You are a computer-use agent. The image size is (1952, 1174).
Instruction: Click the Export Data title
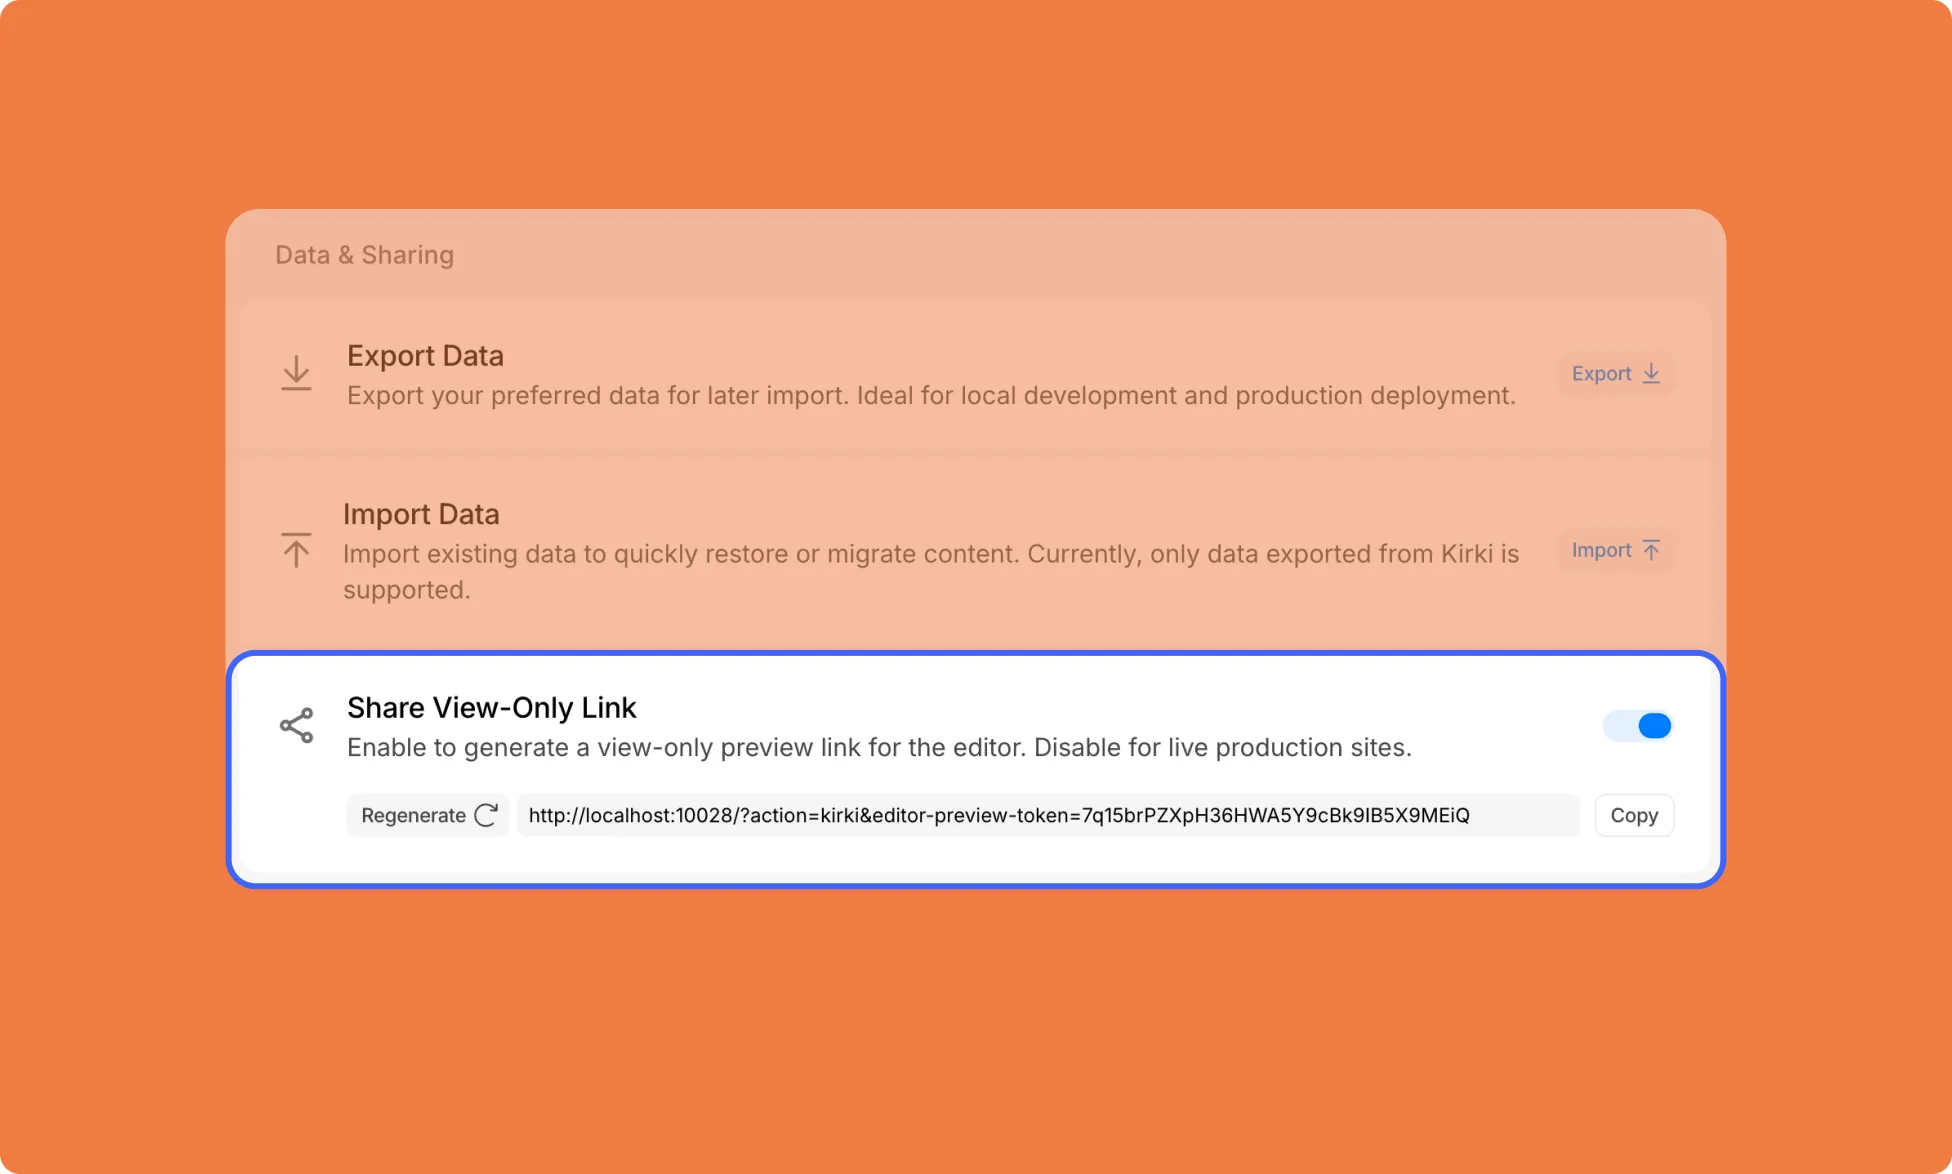(x=425, y=356)
